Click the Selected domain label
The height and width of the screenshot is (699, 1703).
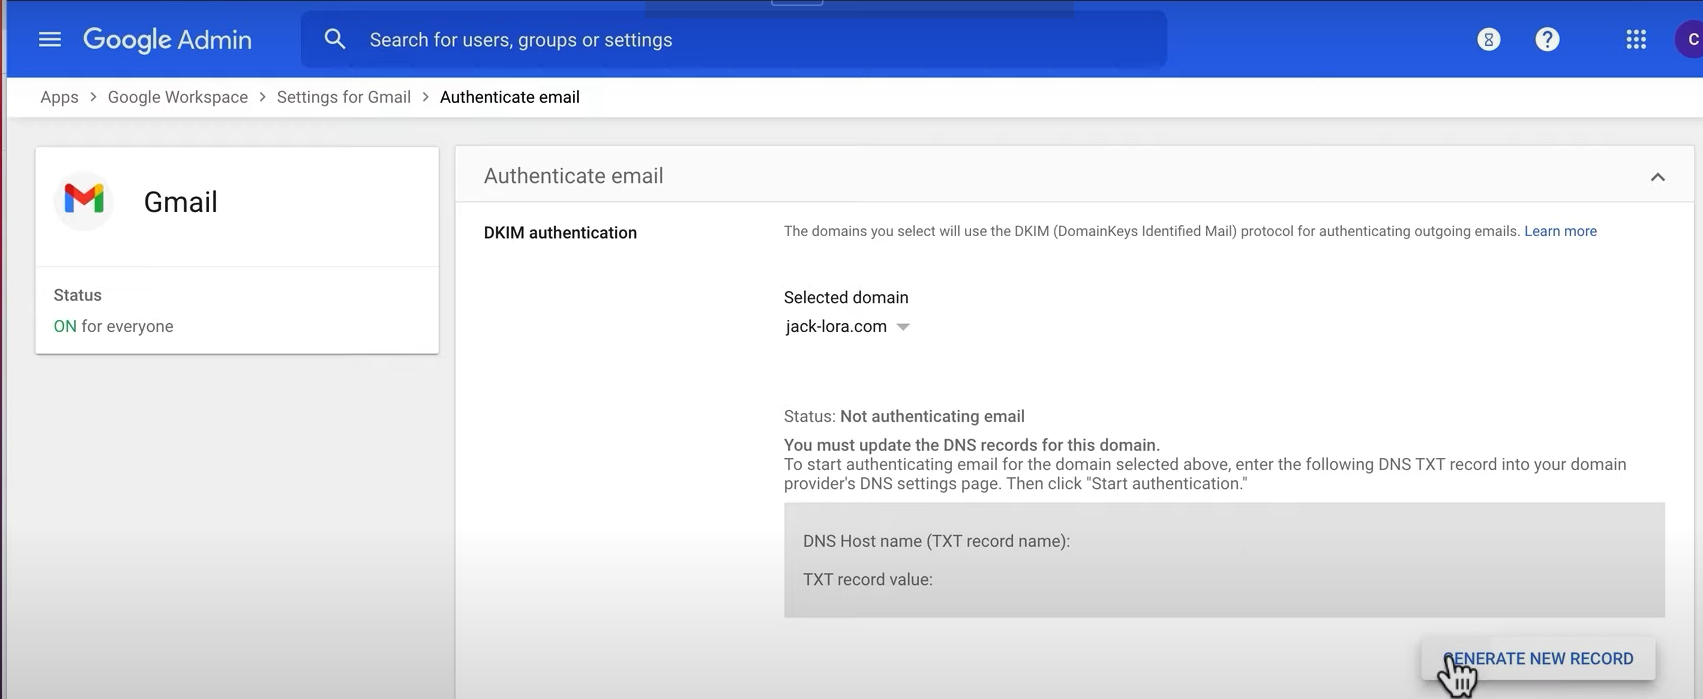click(x=846, y=297)
